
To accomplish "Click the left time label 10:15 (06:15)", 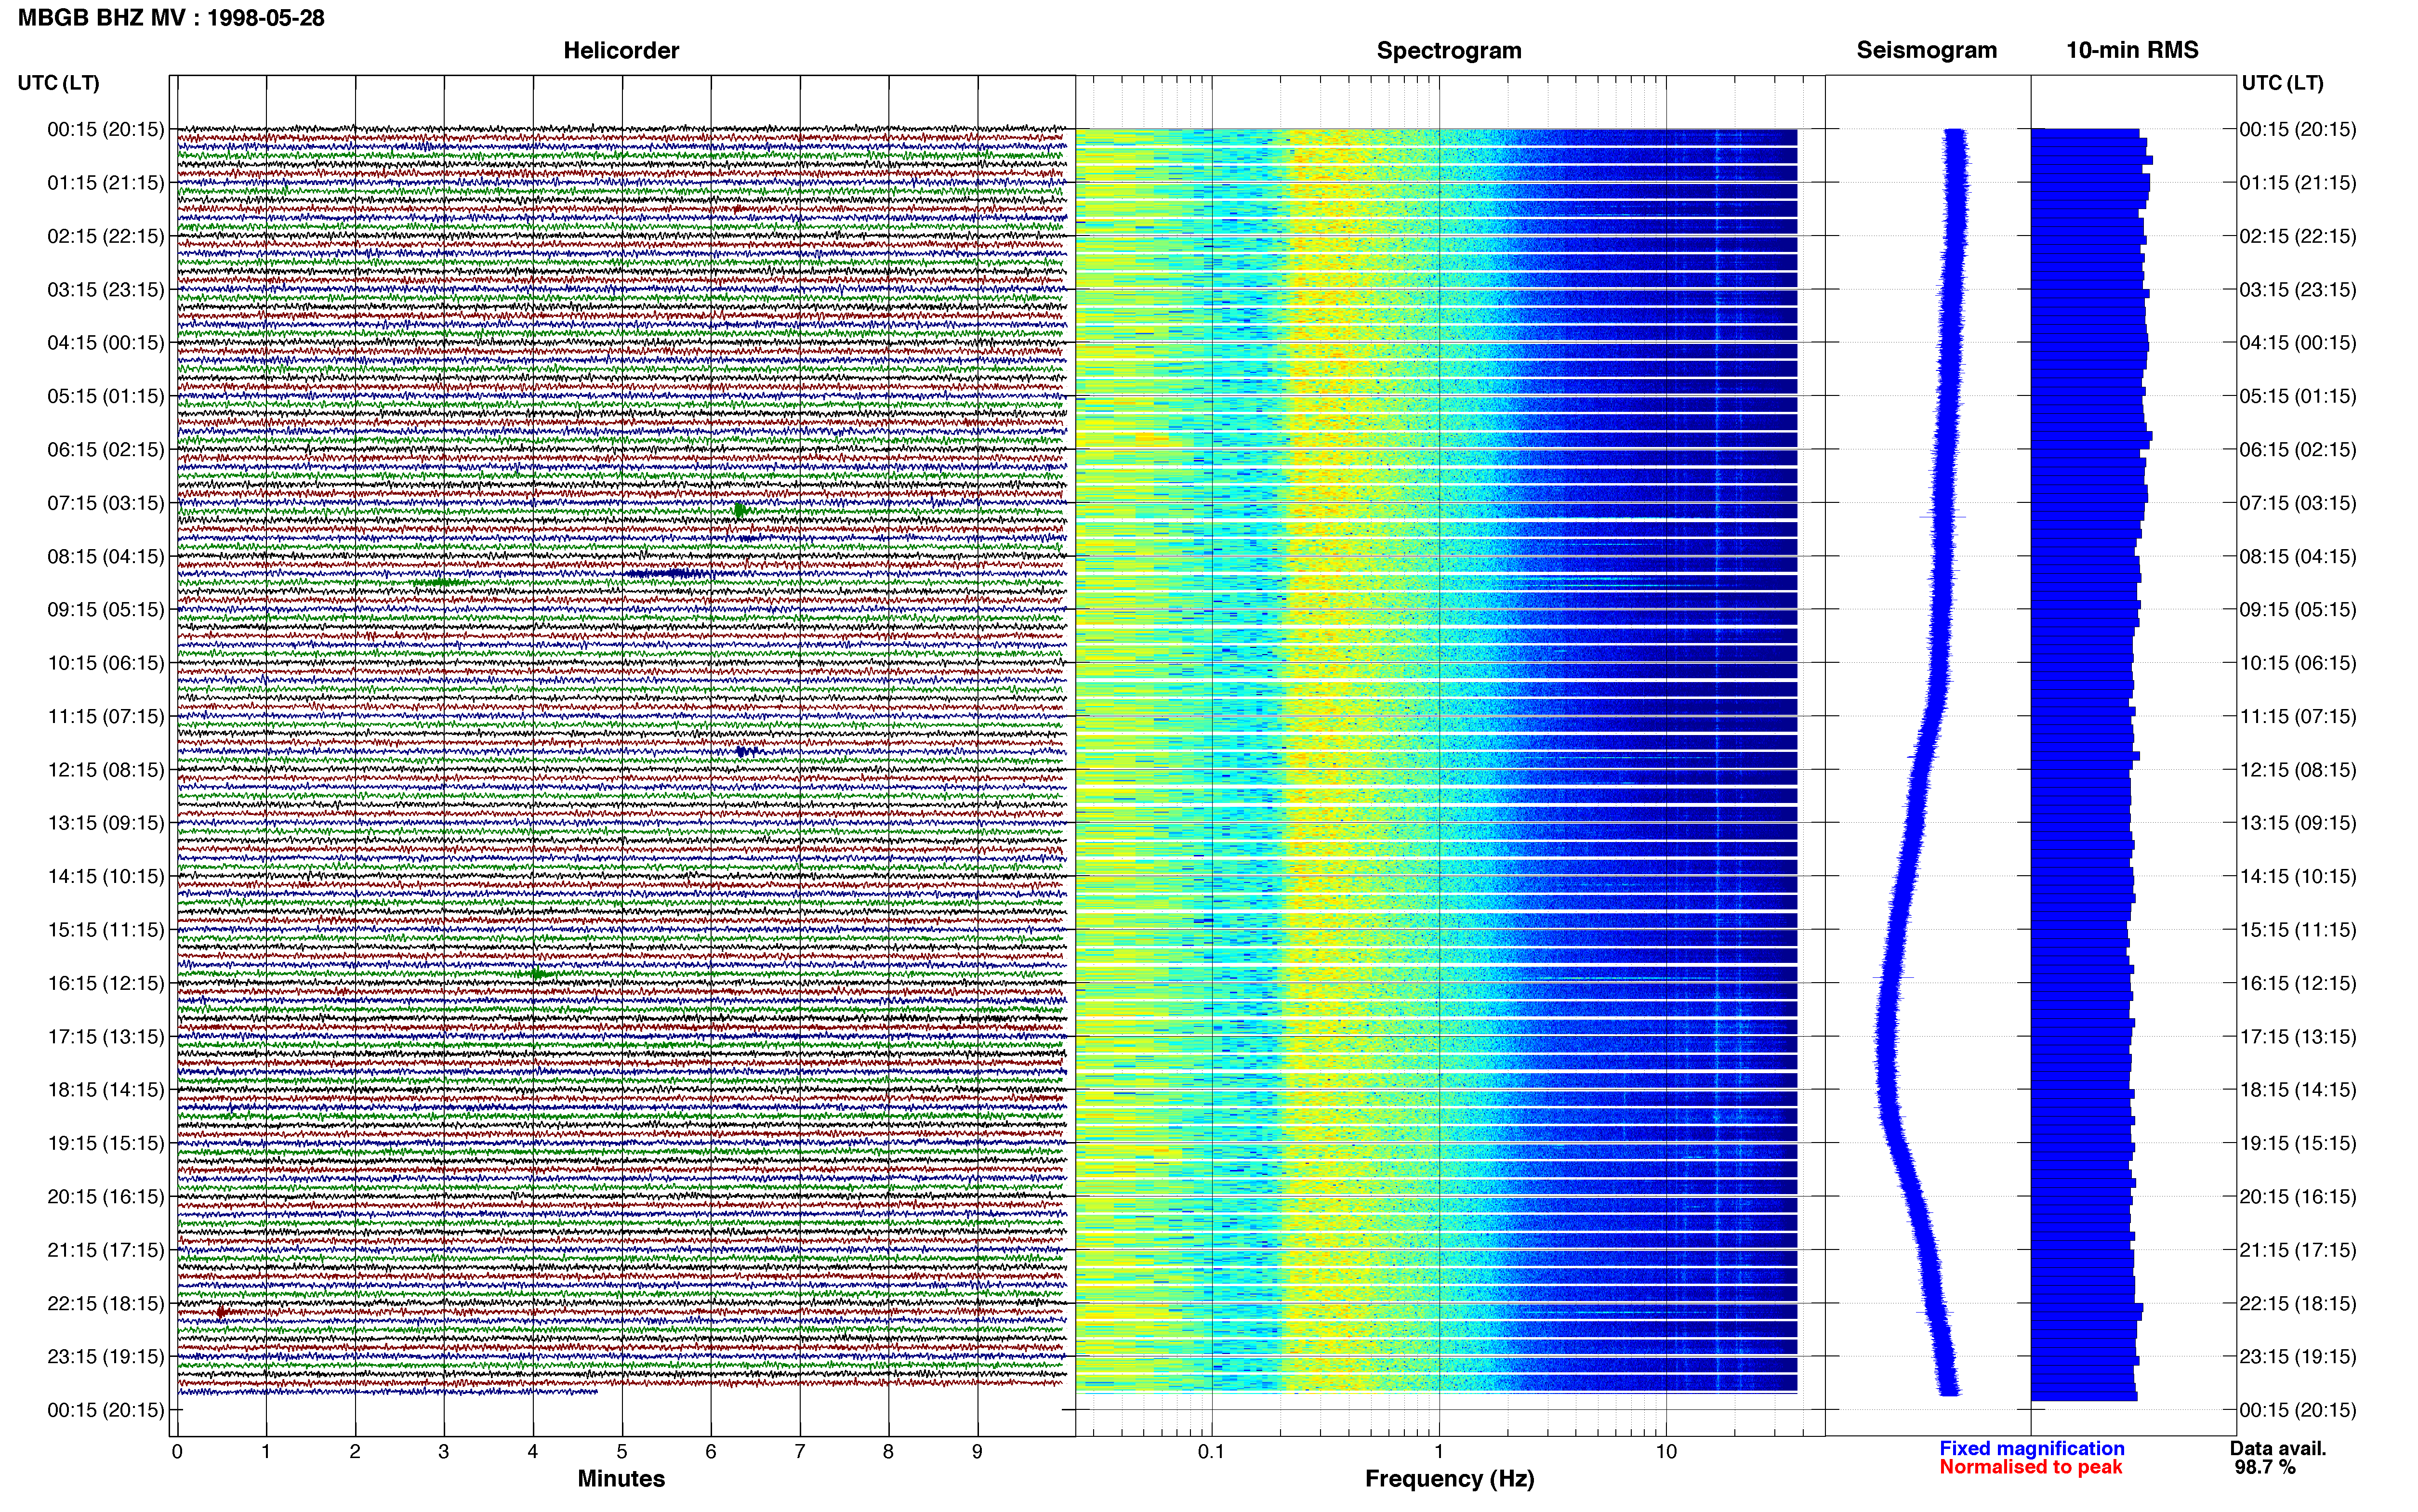I will (x=106, y=663).
